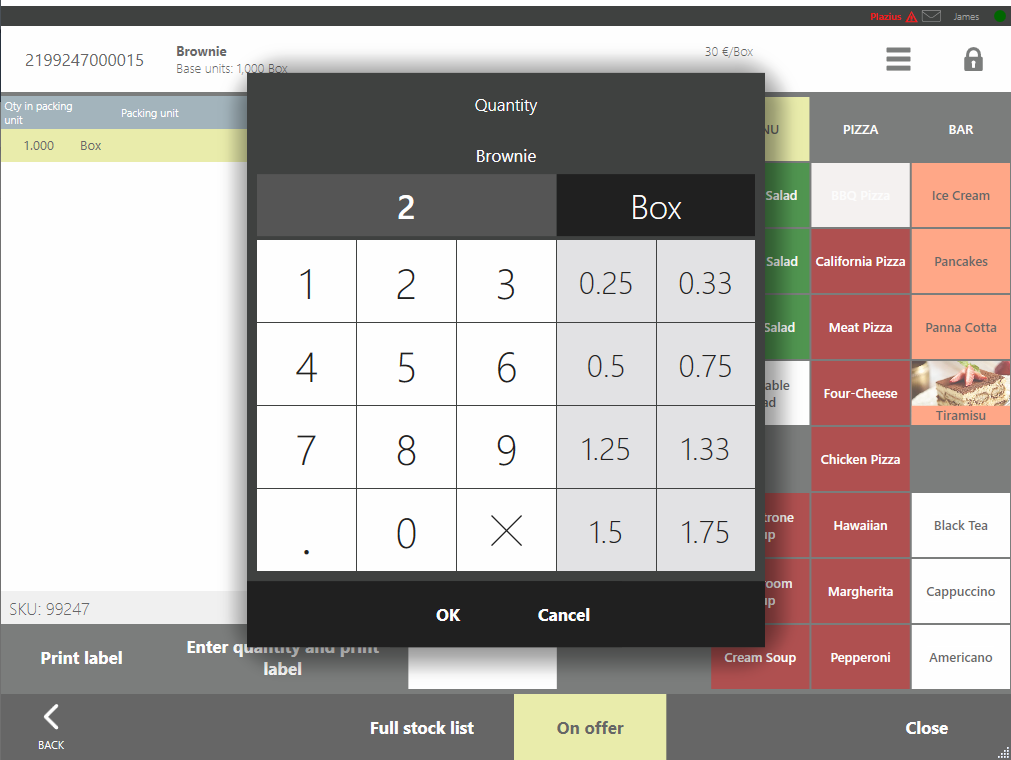Toggle the On offer filter
The height and width of the screenshot is (760, 1011).
(589, 727)
